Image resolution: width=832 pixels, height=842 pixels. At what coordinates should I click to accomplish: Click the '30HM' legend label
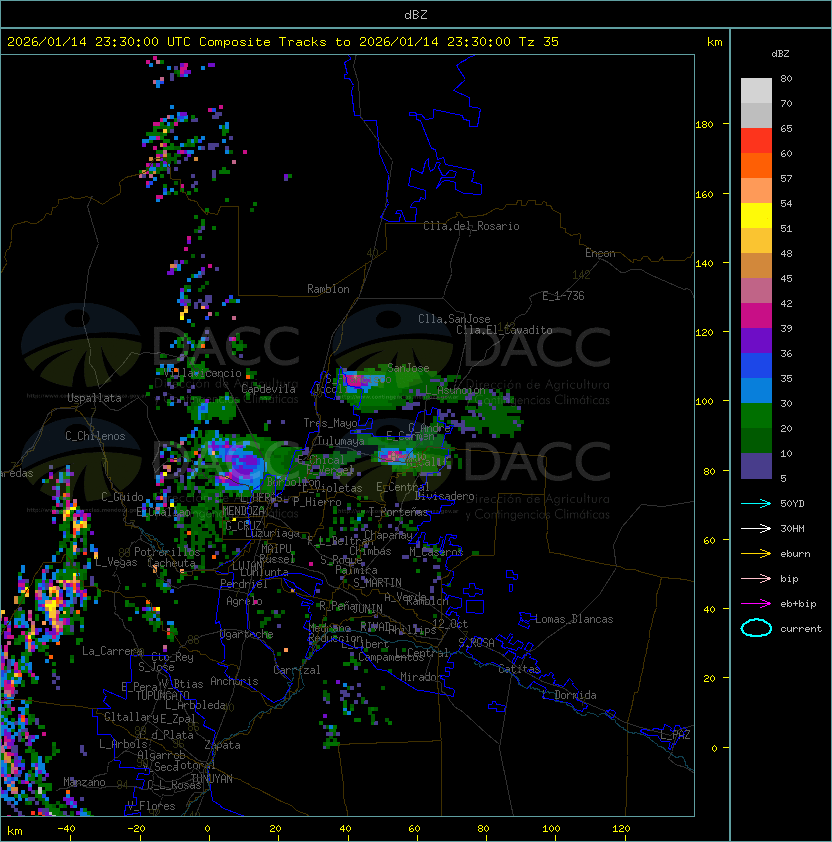[792, 528]
